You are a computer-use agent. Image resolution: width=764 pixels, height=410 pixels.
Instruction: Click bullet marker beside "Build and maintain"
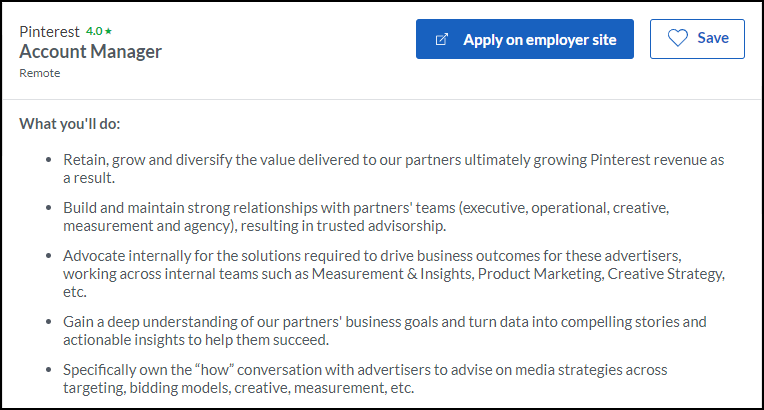coord(50,208)
